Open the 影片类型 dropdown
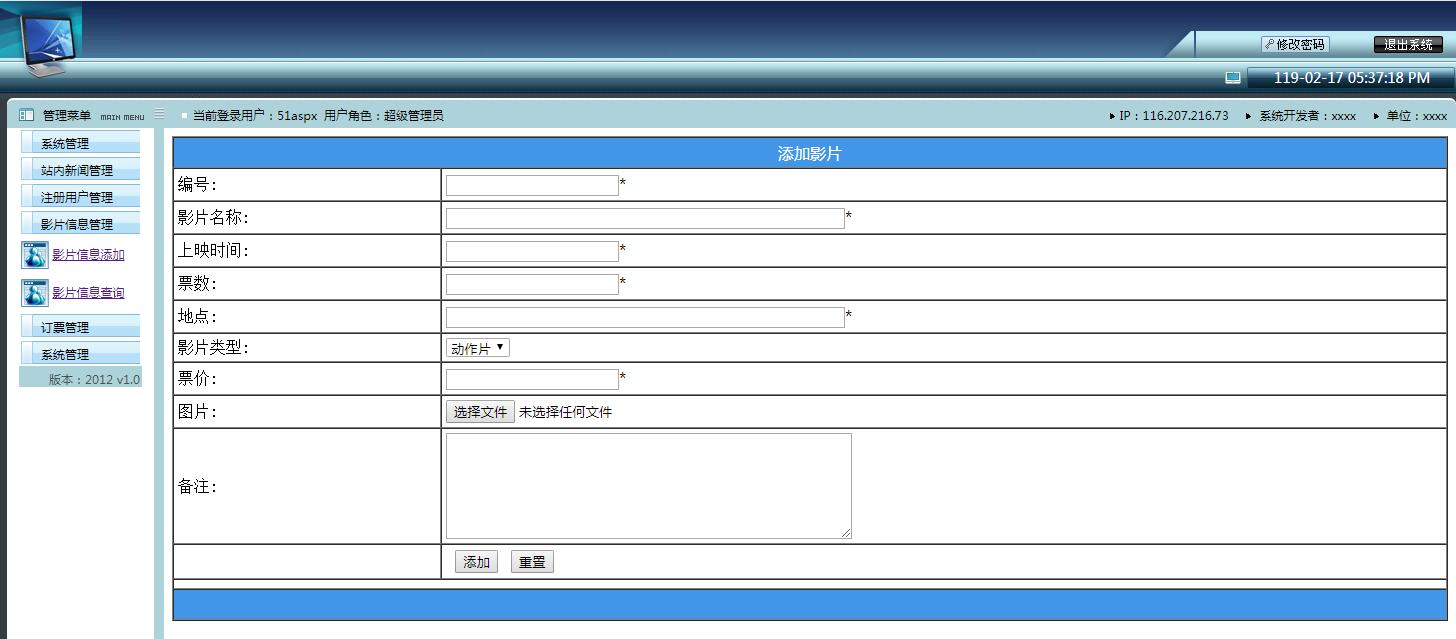The width and height of the screenshot is (1456, 639). [477, 348]
